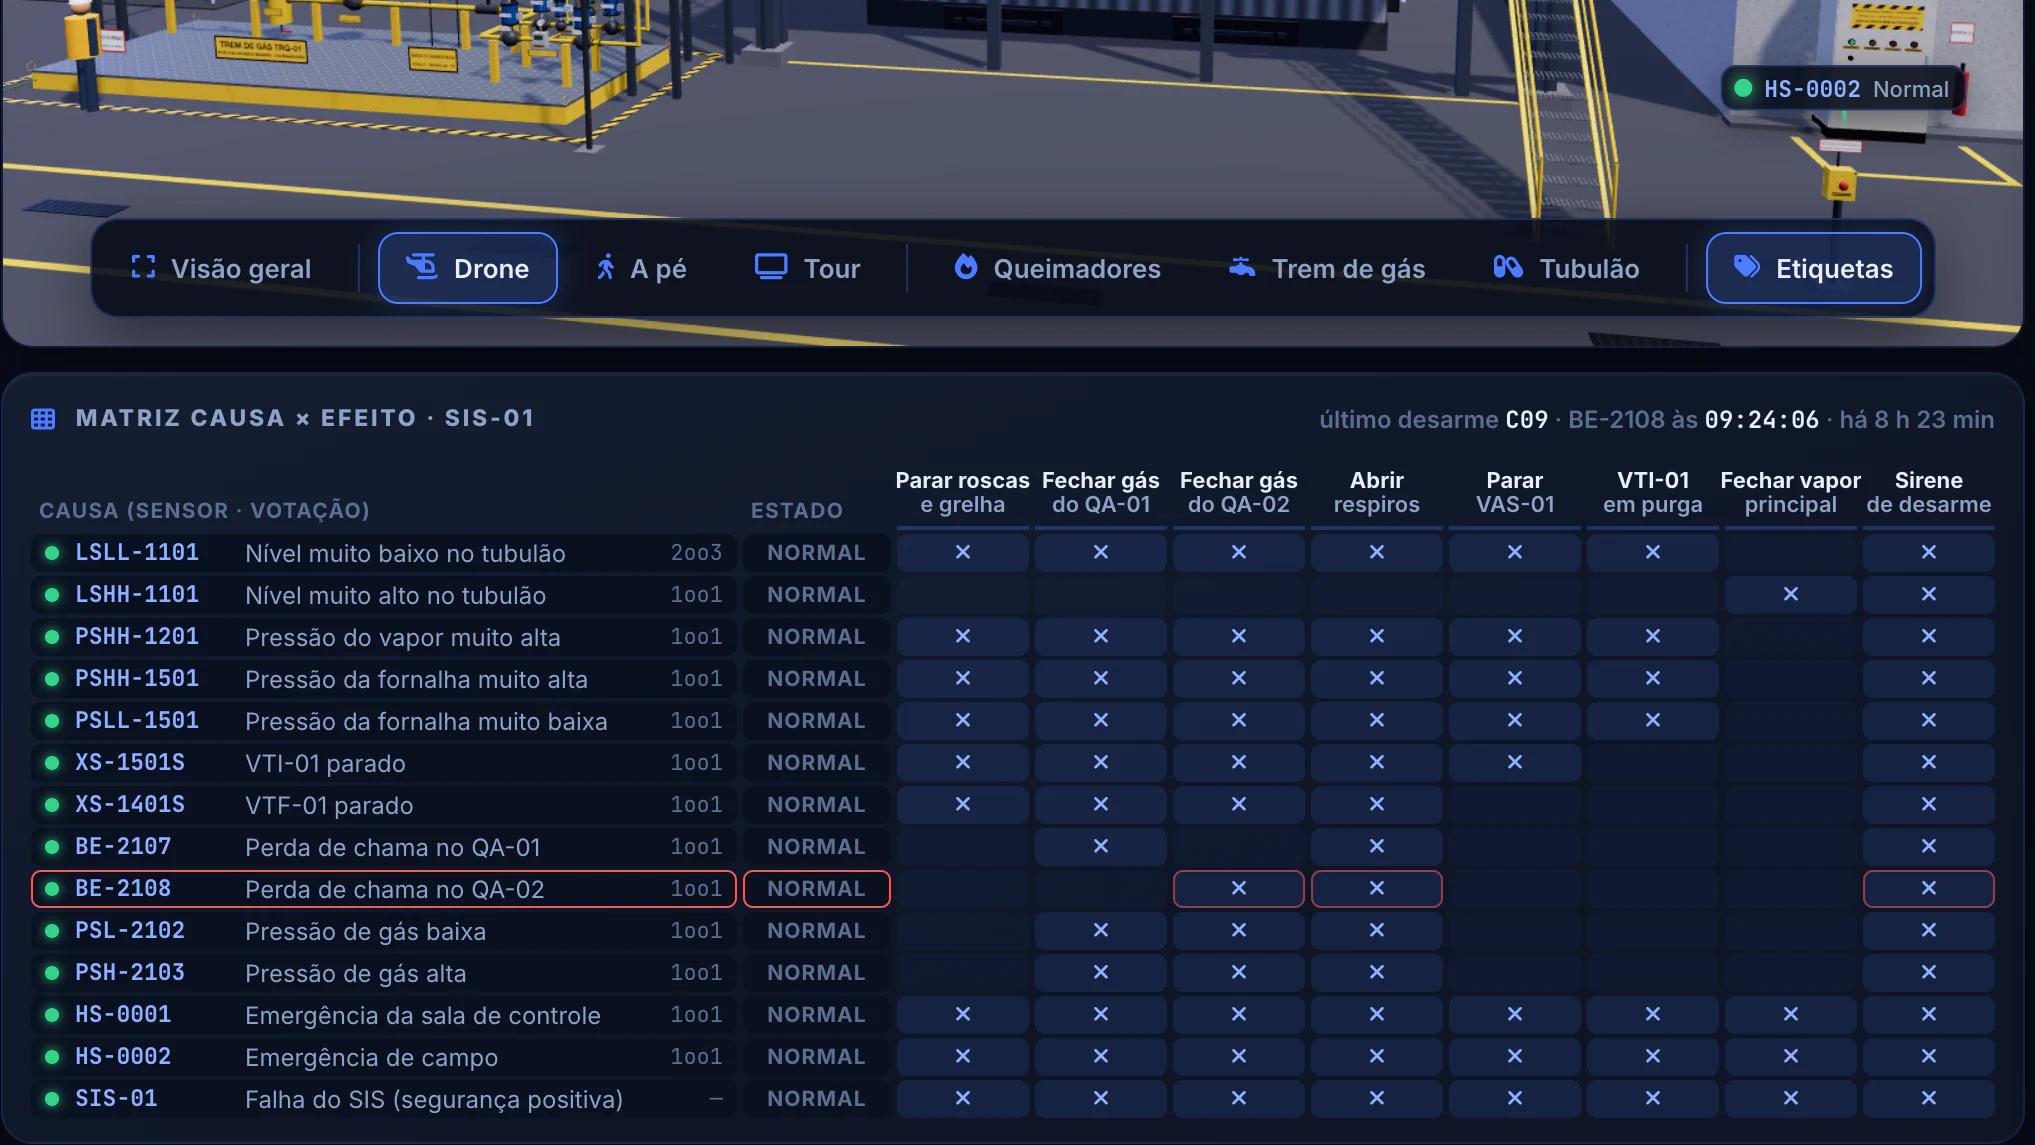The width and height of the screenshot is (2035, 1145).
Task: Click the monitor icon for Tour
Action: 771,267
